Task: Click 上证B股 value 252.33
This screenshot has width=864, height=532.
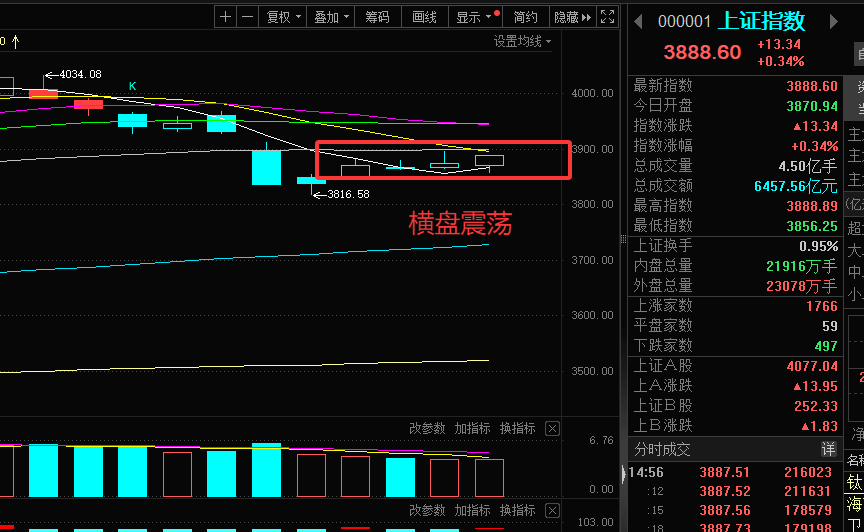Action: tap(816, 406)
